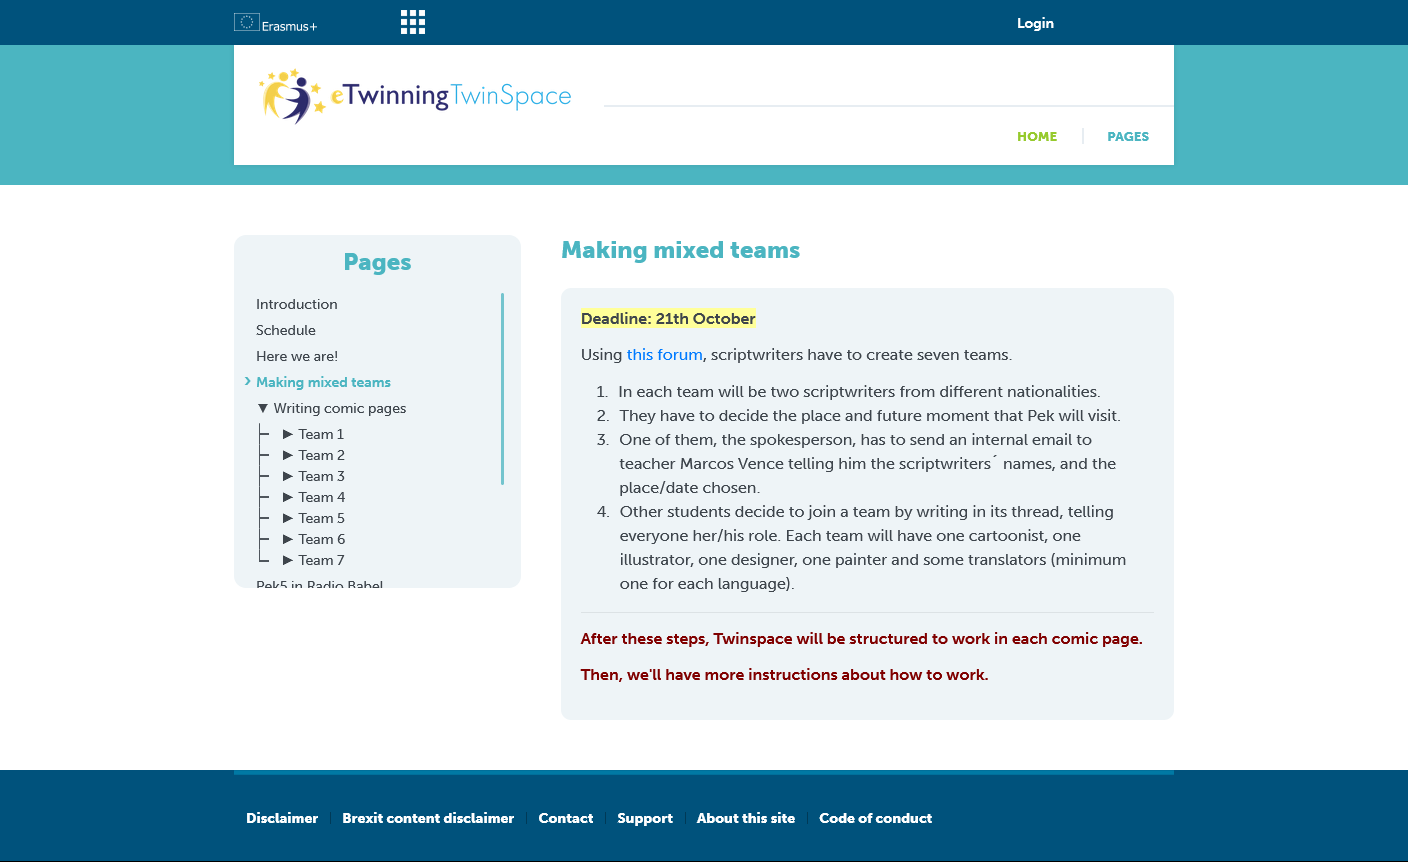Follow the 'this forum' hyperlink

665,355
